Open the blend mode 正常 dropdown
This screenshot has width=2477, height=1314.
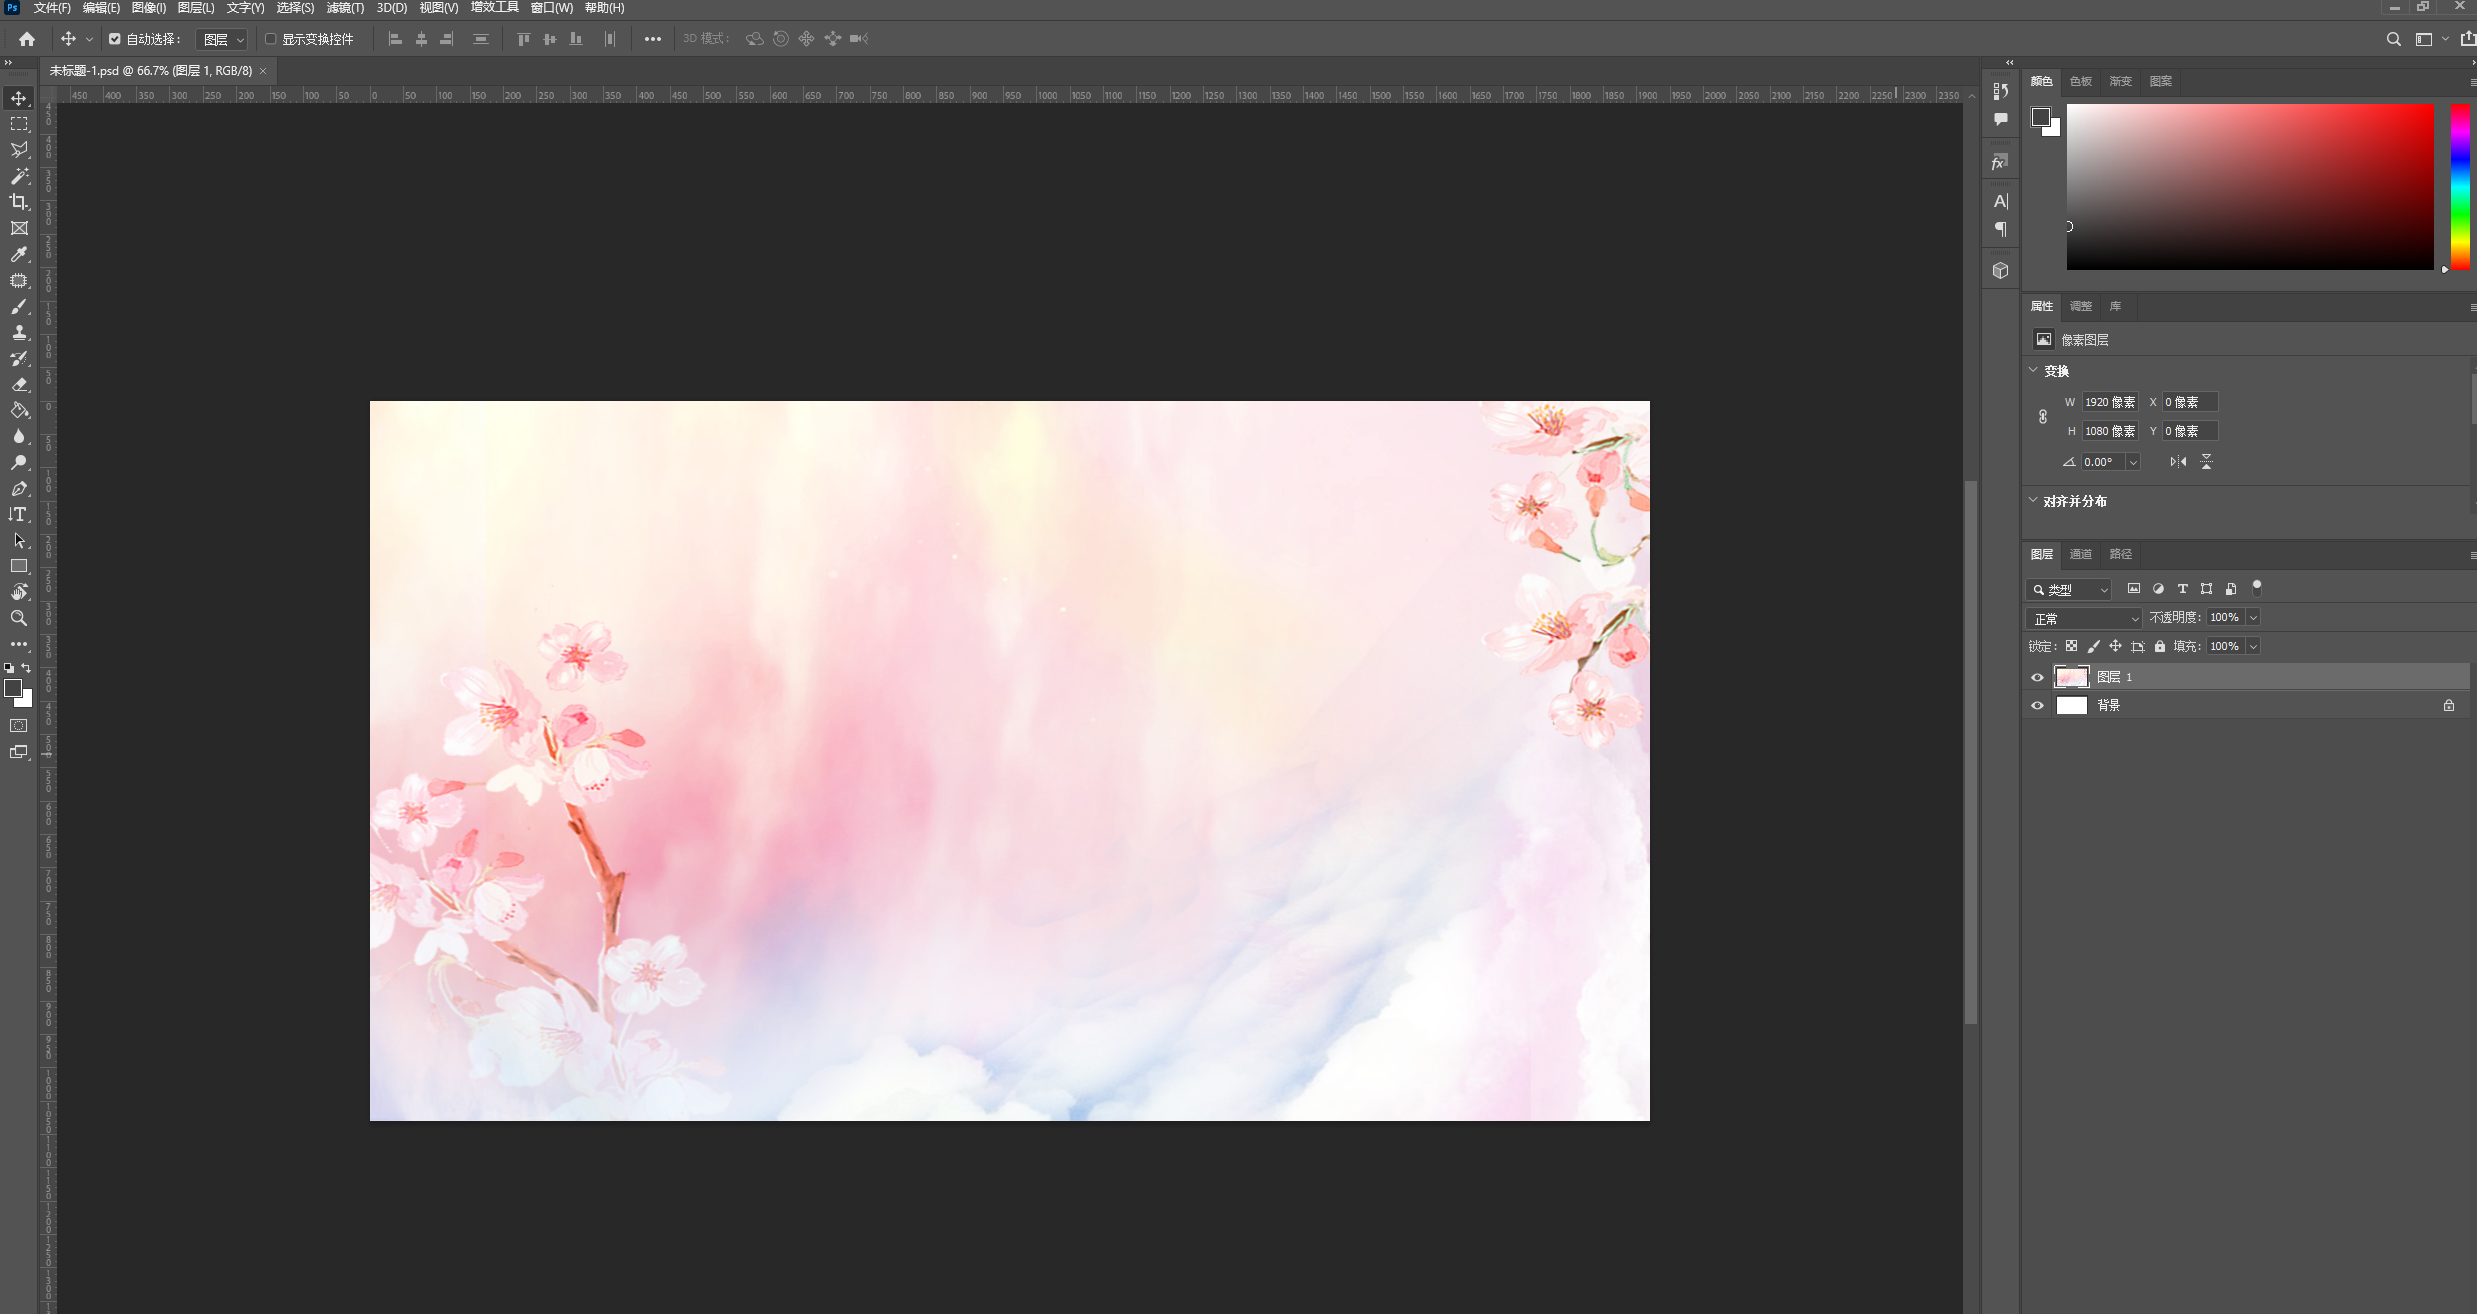[x=2084, y=618]
